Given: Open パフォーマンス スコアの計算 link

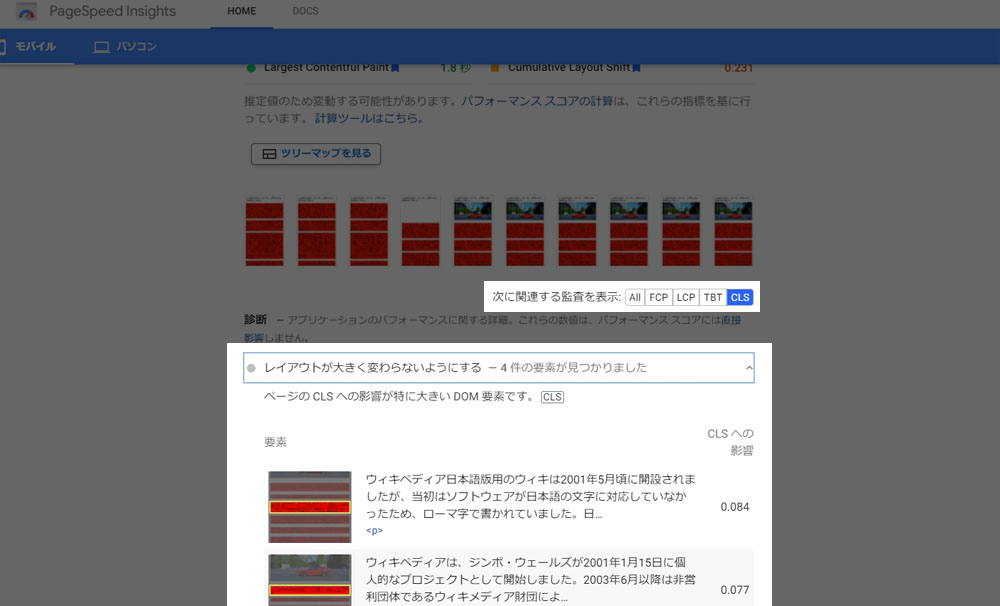Looking at the screenshot, I should pos(537,101).
